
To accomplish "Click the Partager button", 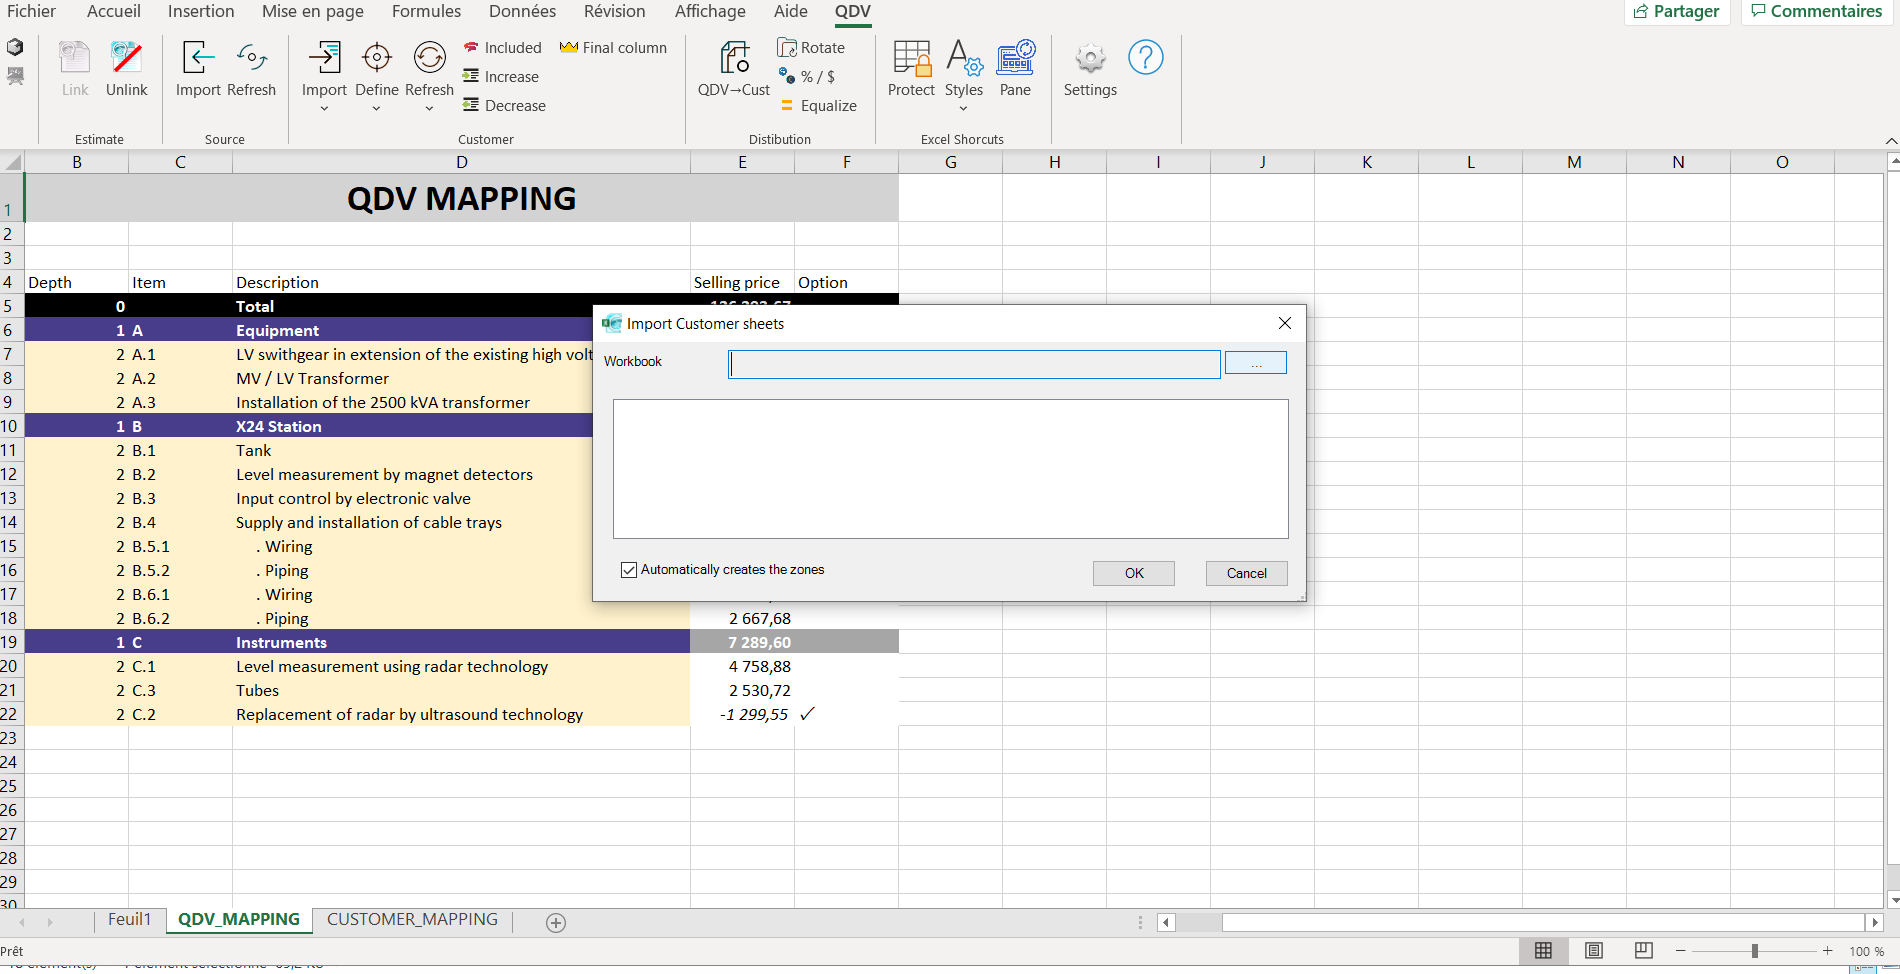I will (x=1677, y=11).
